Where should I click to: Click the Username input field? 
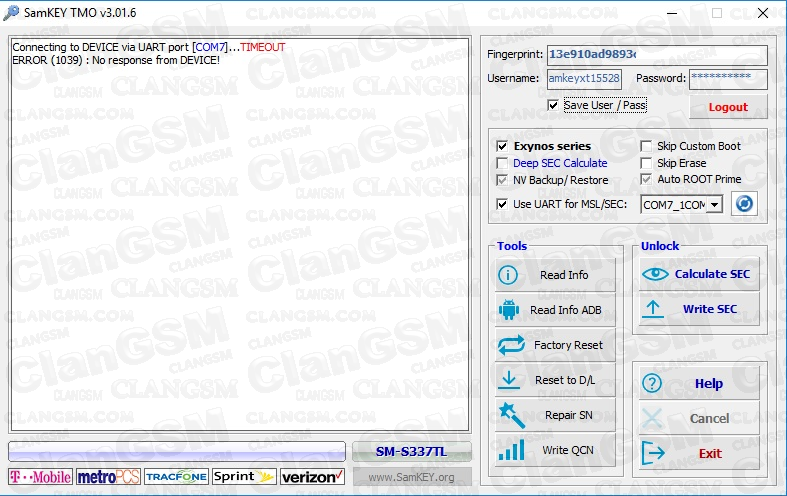[584, 79]
